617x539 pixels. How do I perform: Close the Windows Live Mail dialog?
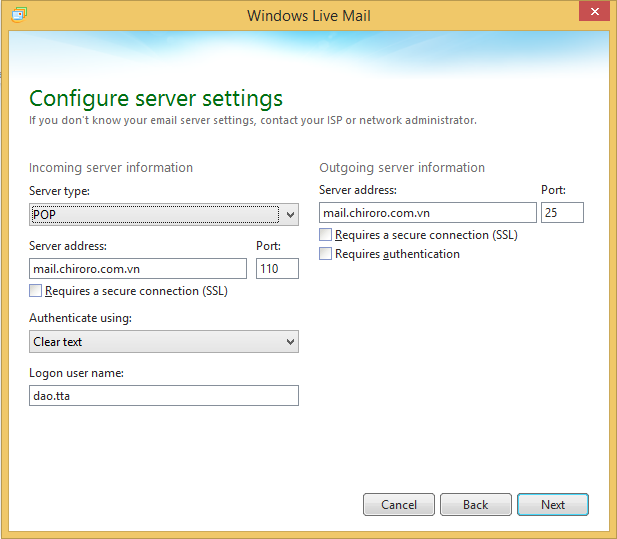coord(592,12)
